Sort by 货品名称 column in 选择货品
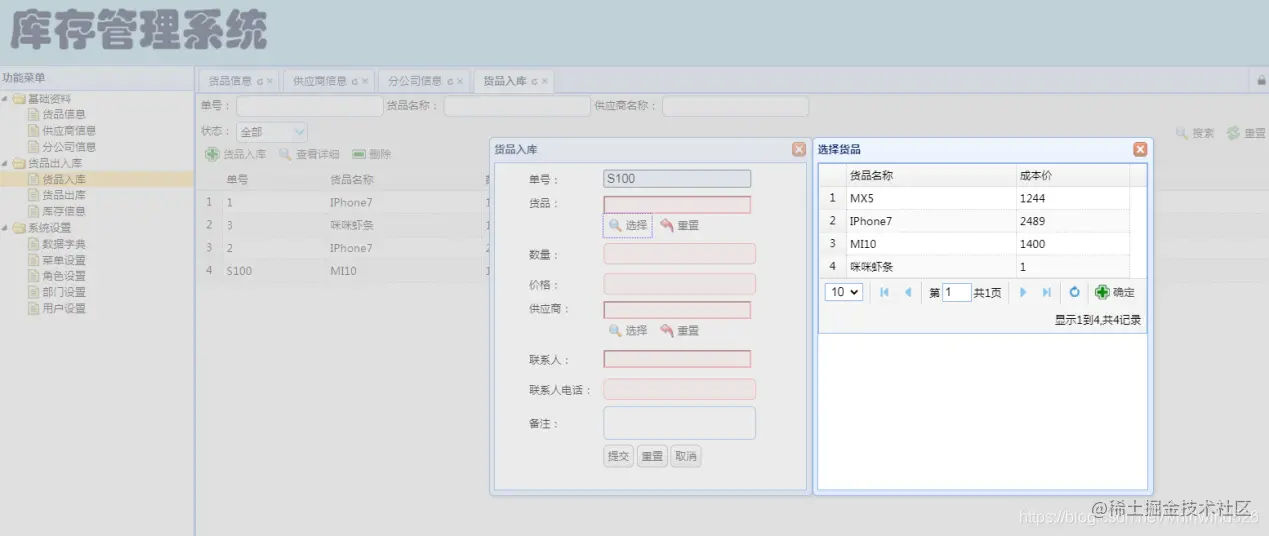1269x536 pixels. coord(929,176)
